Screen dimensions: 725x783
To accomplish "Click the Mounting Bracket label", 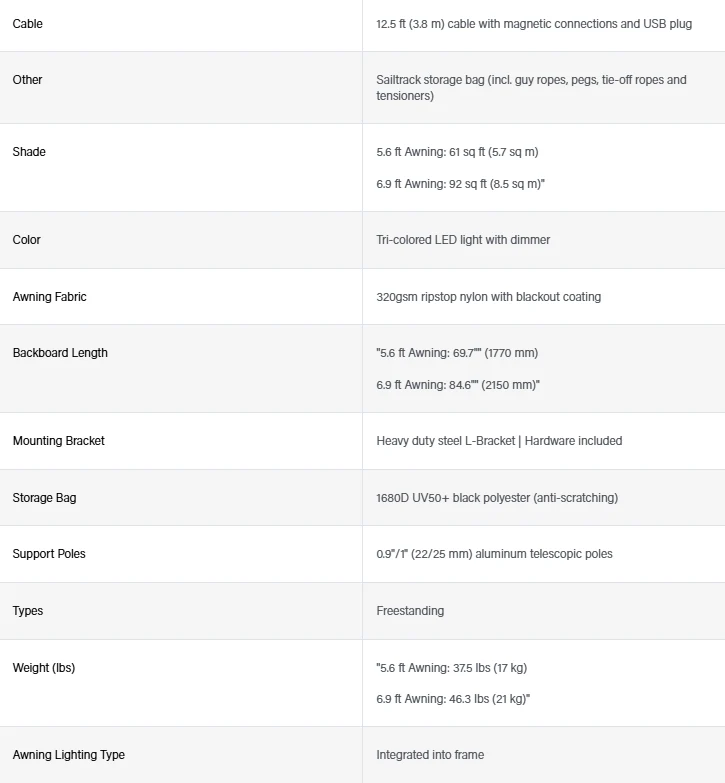I will click(58, 441).
